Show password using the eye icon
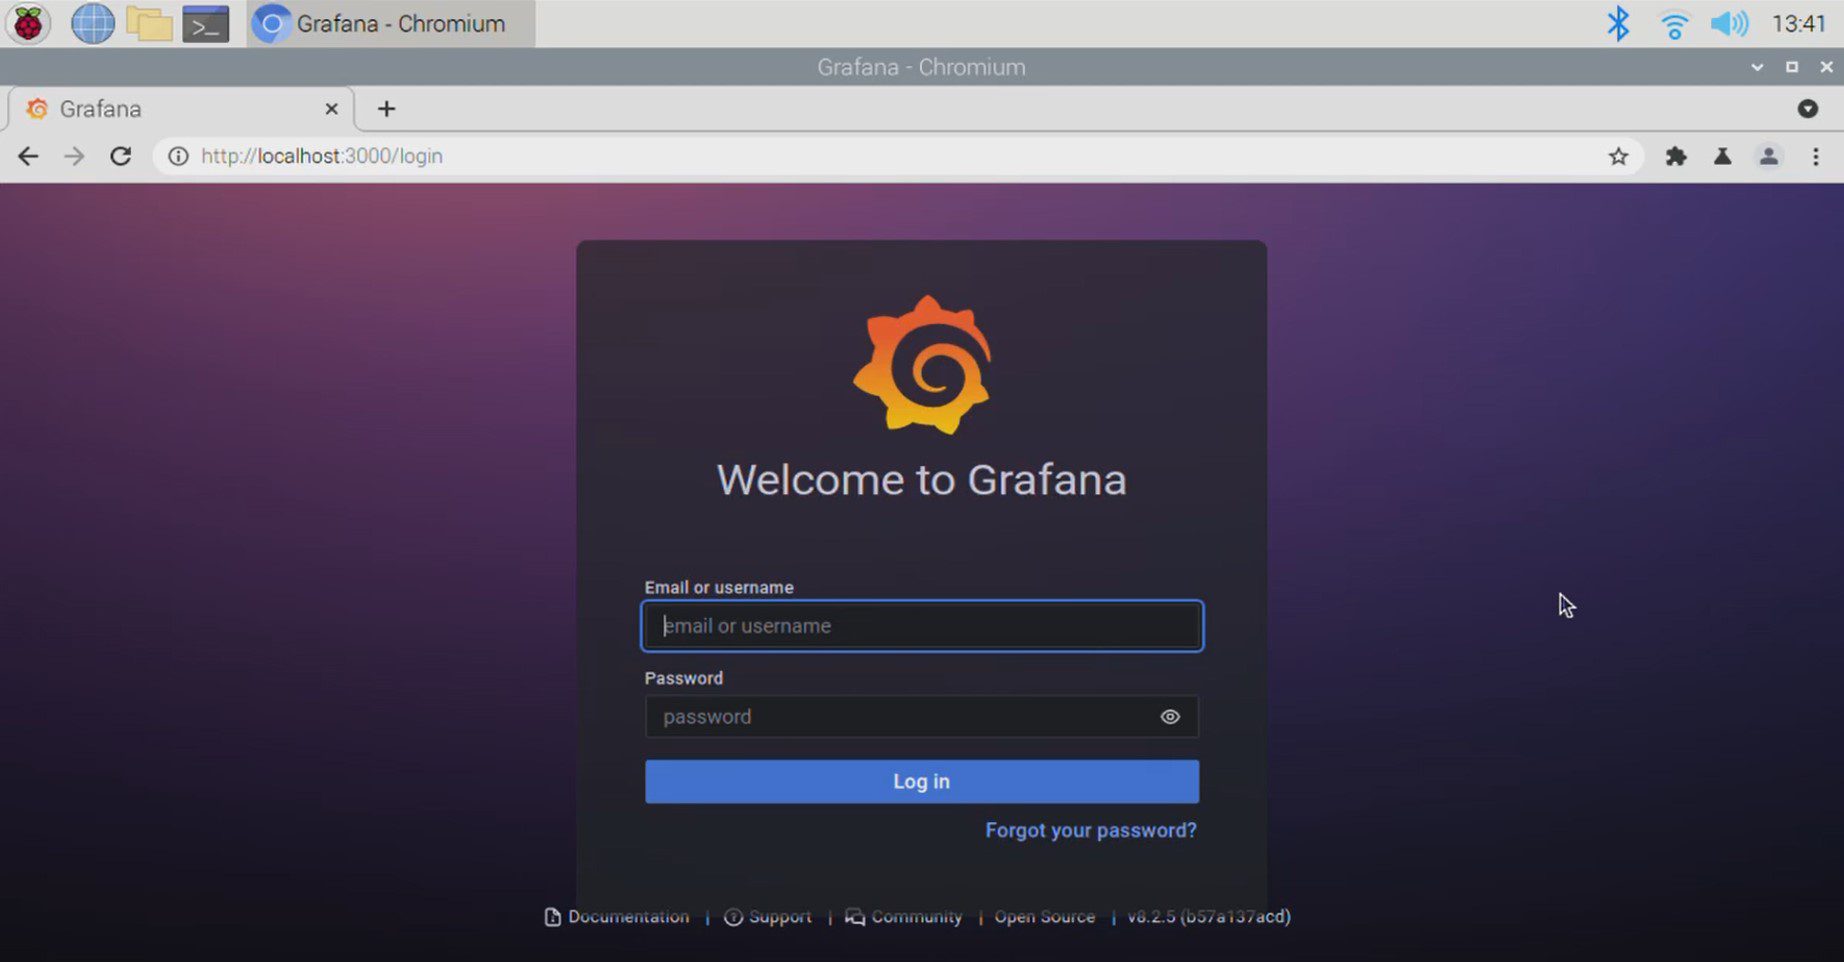1844x962 pixels. click(1170, 717)
